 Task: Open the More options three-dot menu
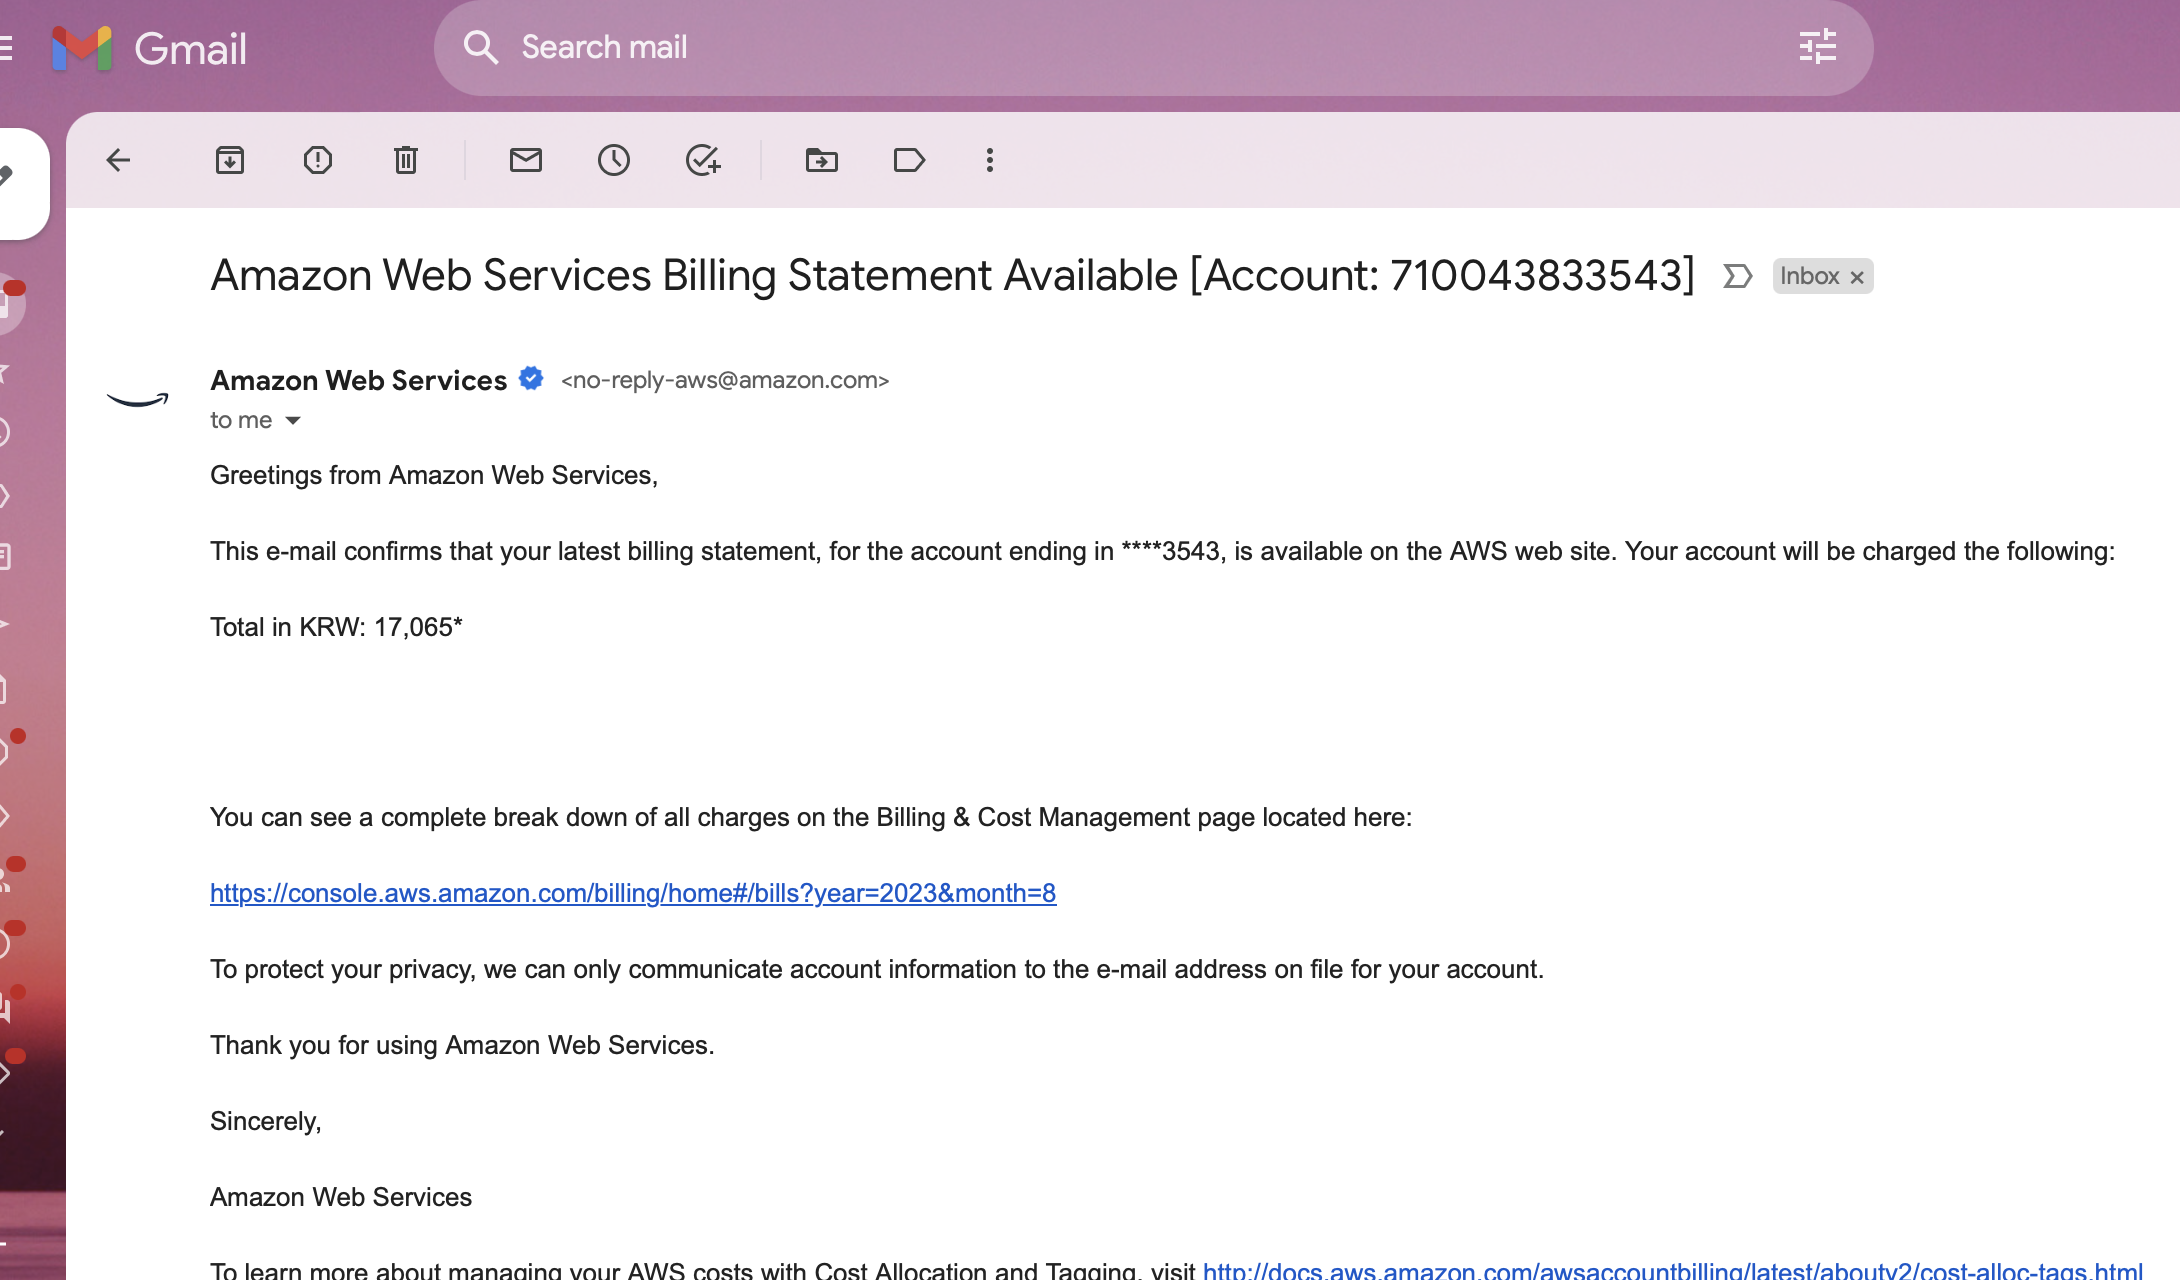(990, 160)
